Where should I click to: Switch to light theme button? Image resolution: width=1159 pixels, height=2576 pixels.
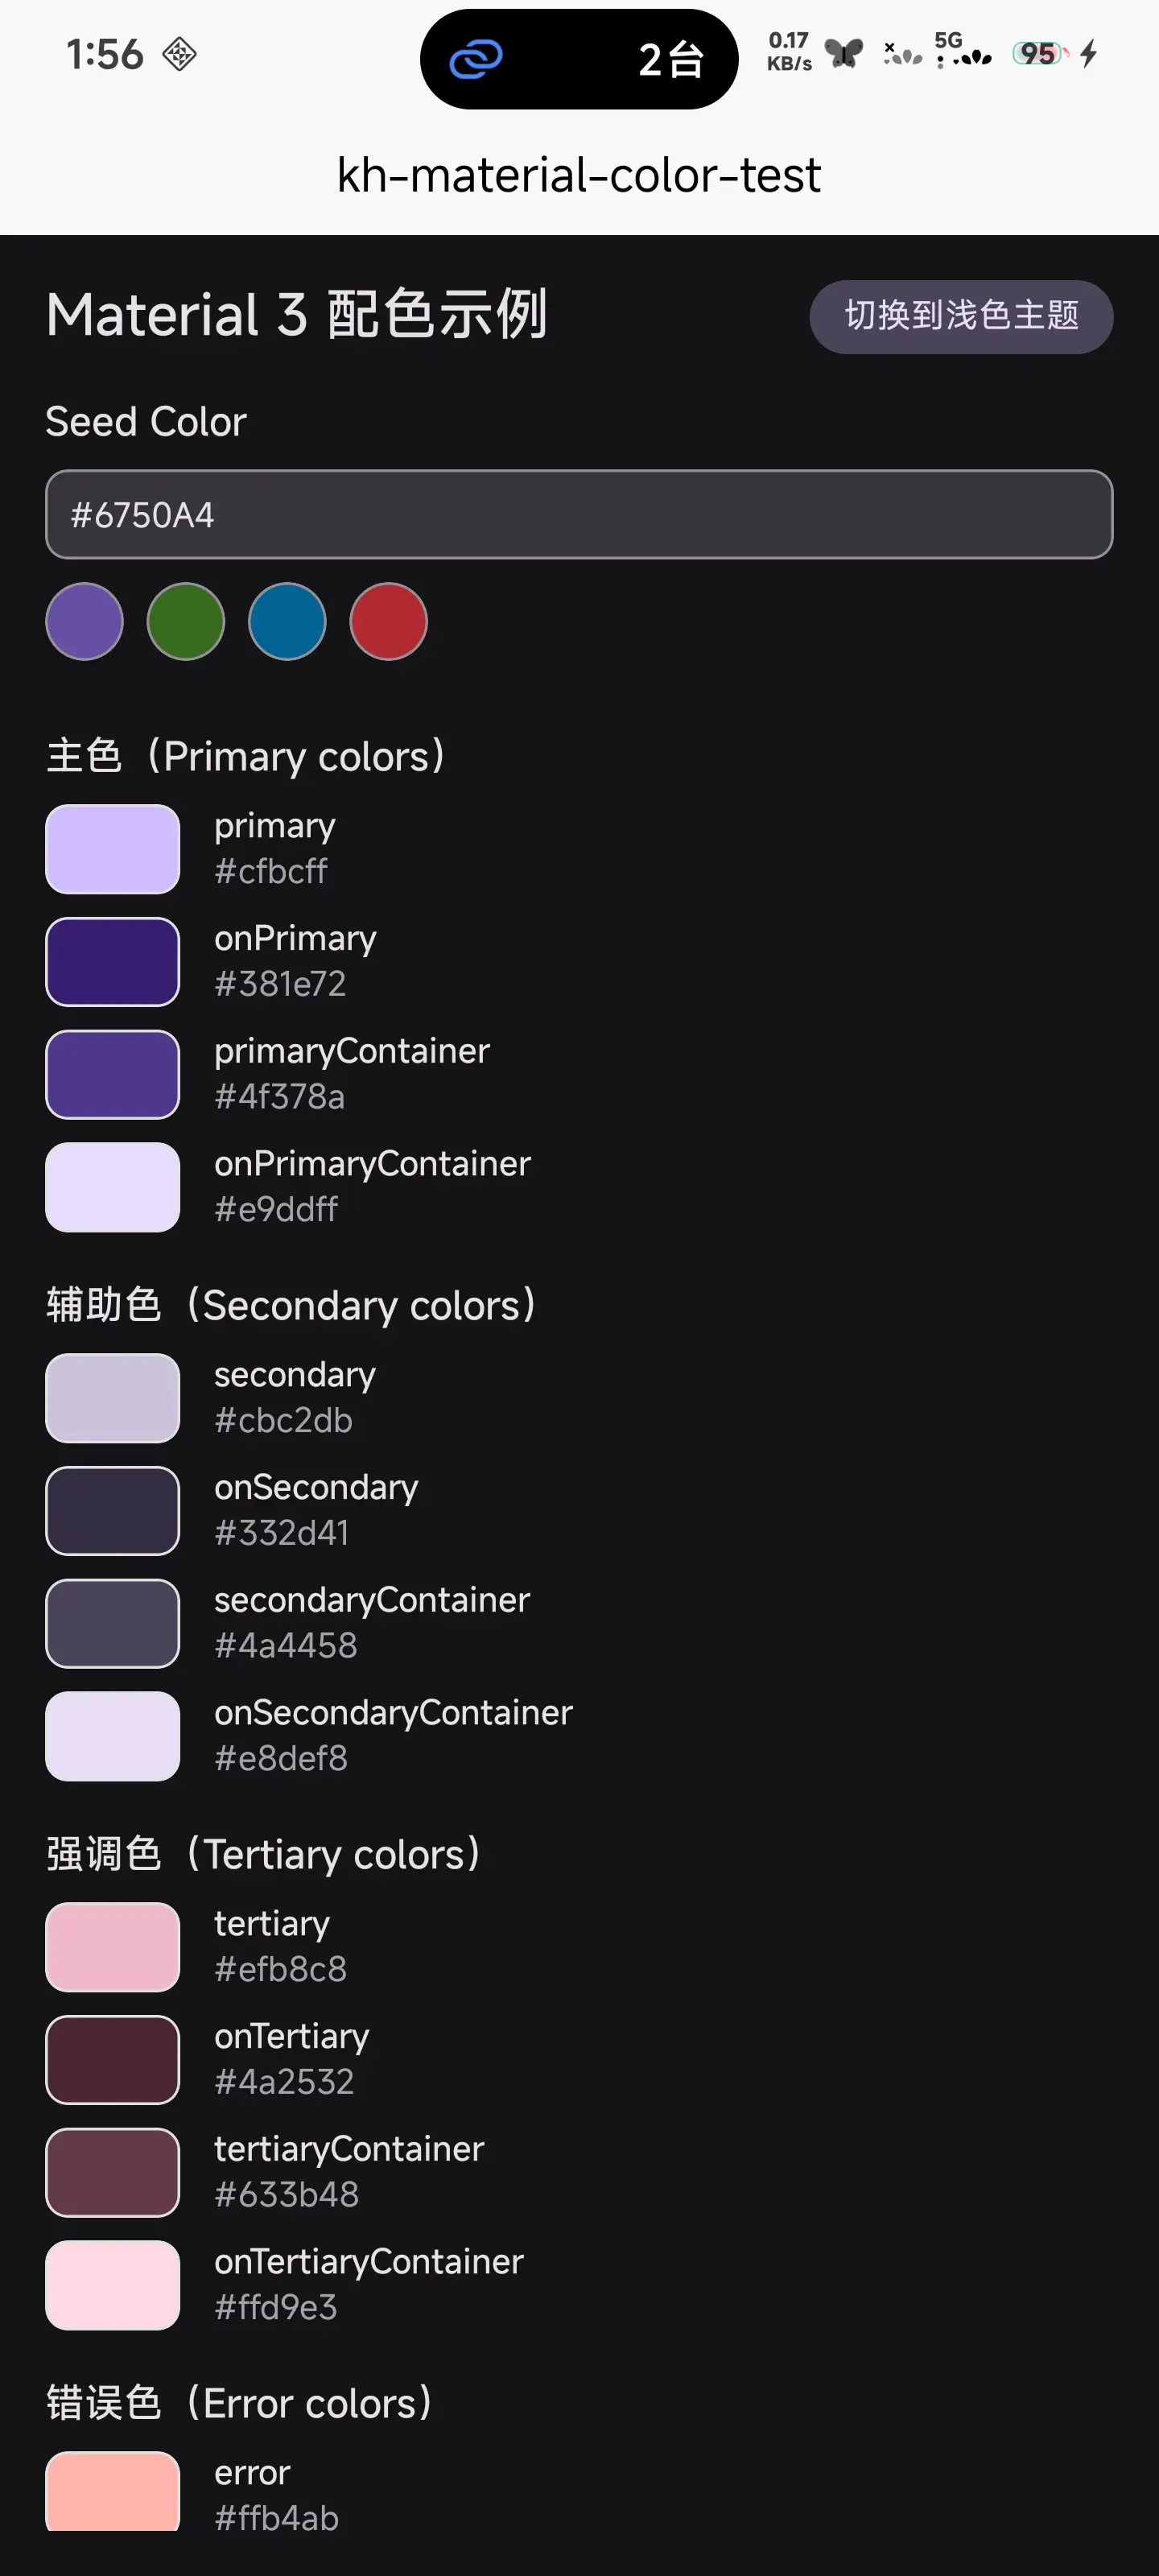[960, 316]
